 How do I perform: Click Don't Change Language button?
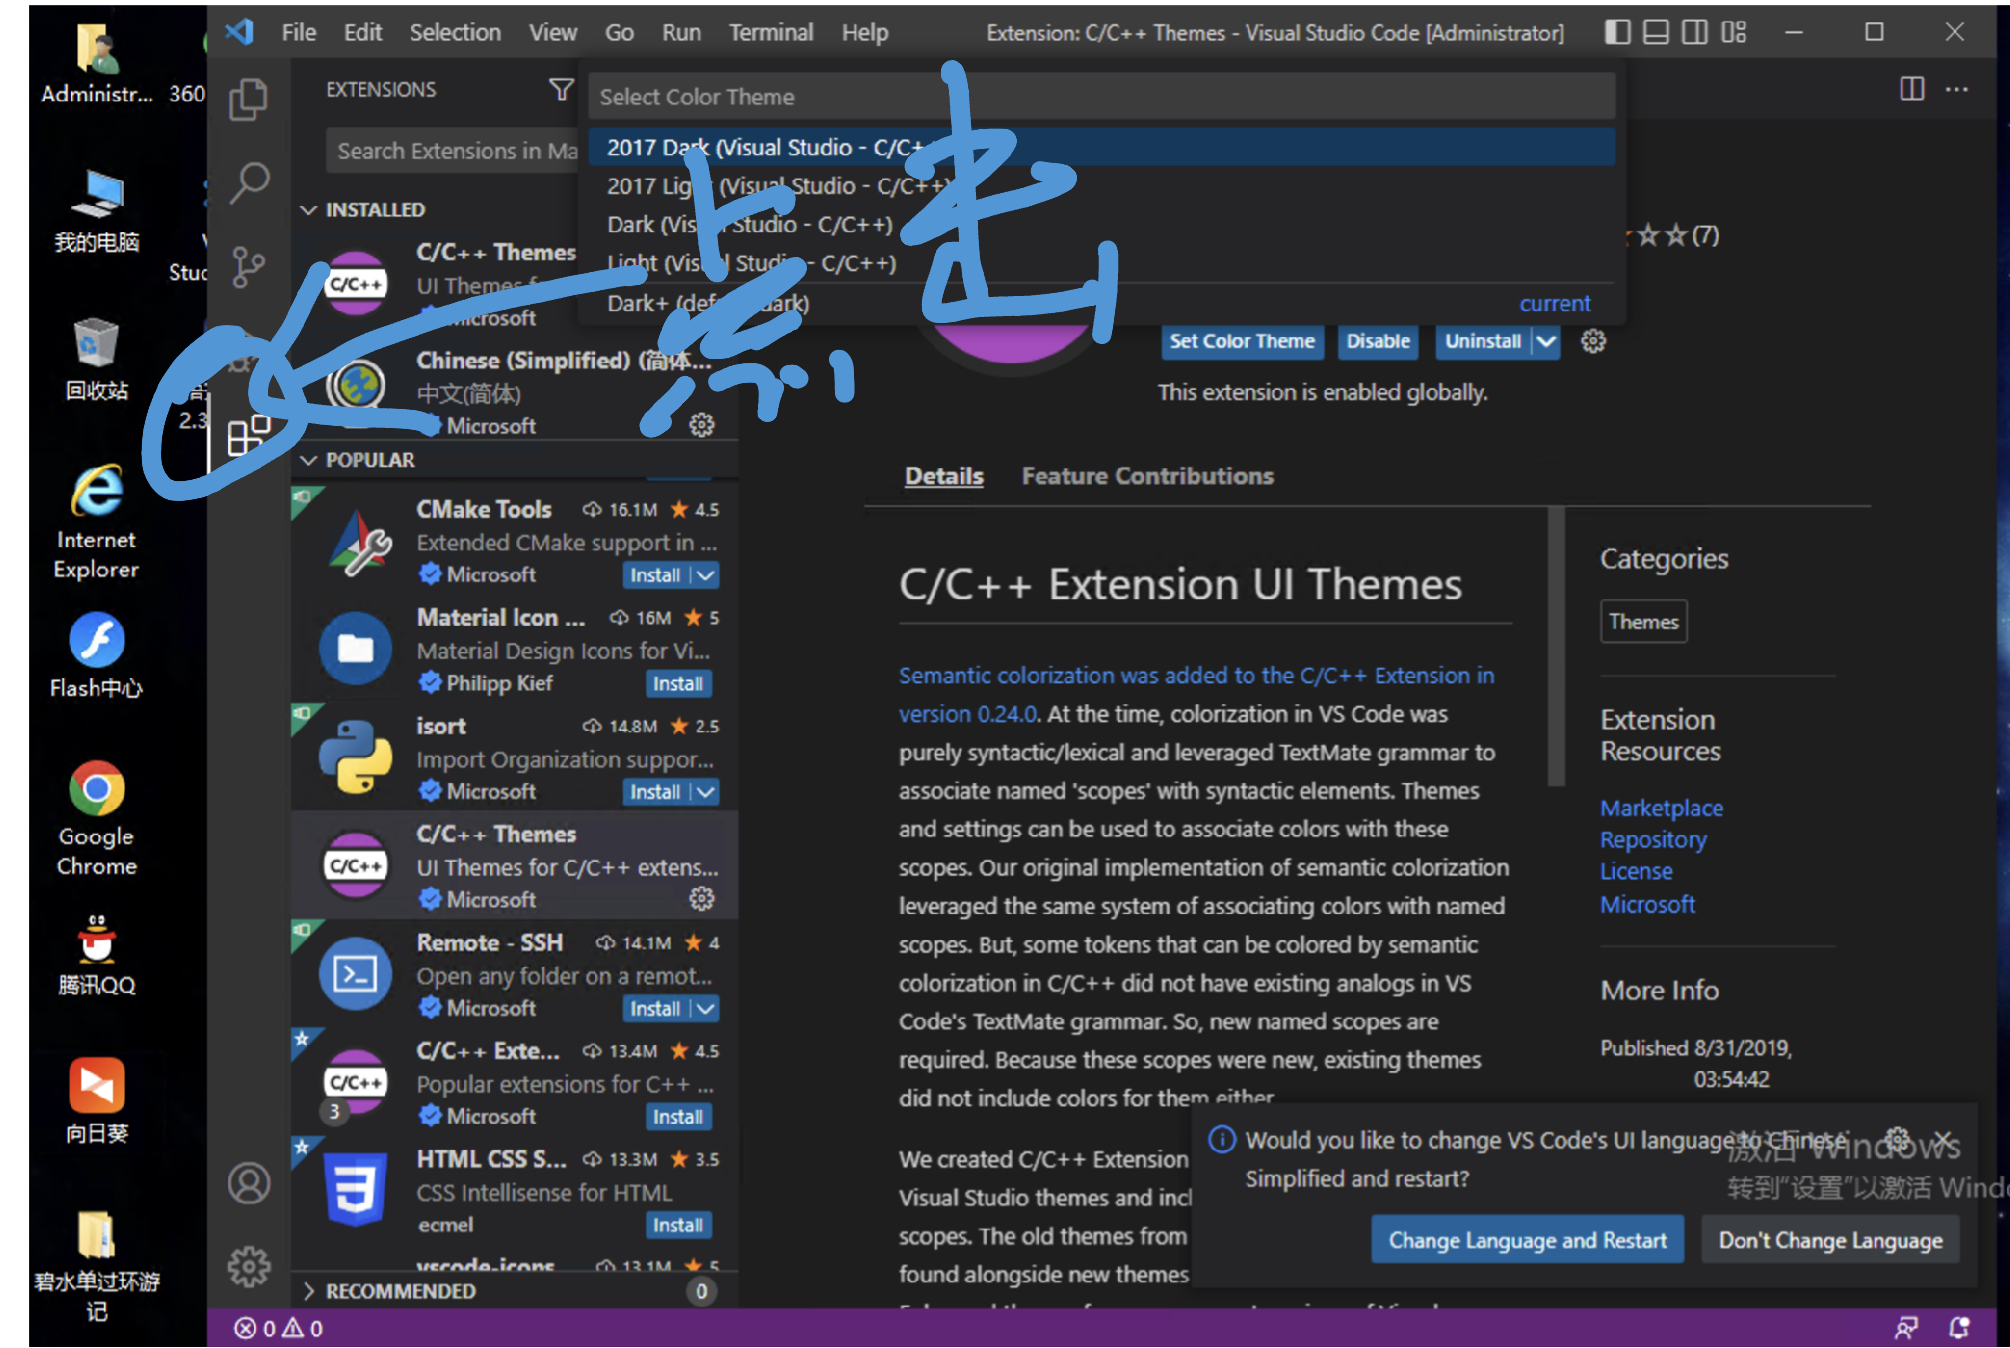pyautogui.click(x=1830, y=1240)
